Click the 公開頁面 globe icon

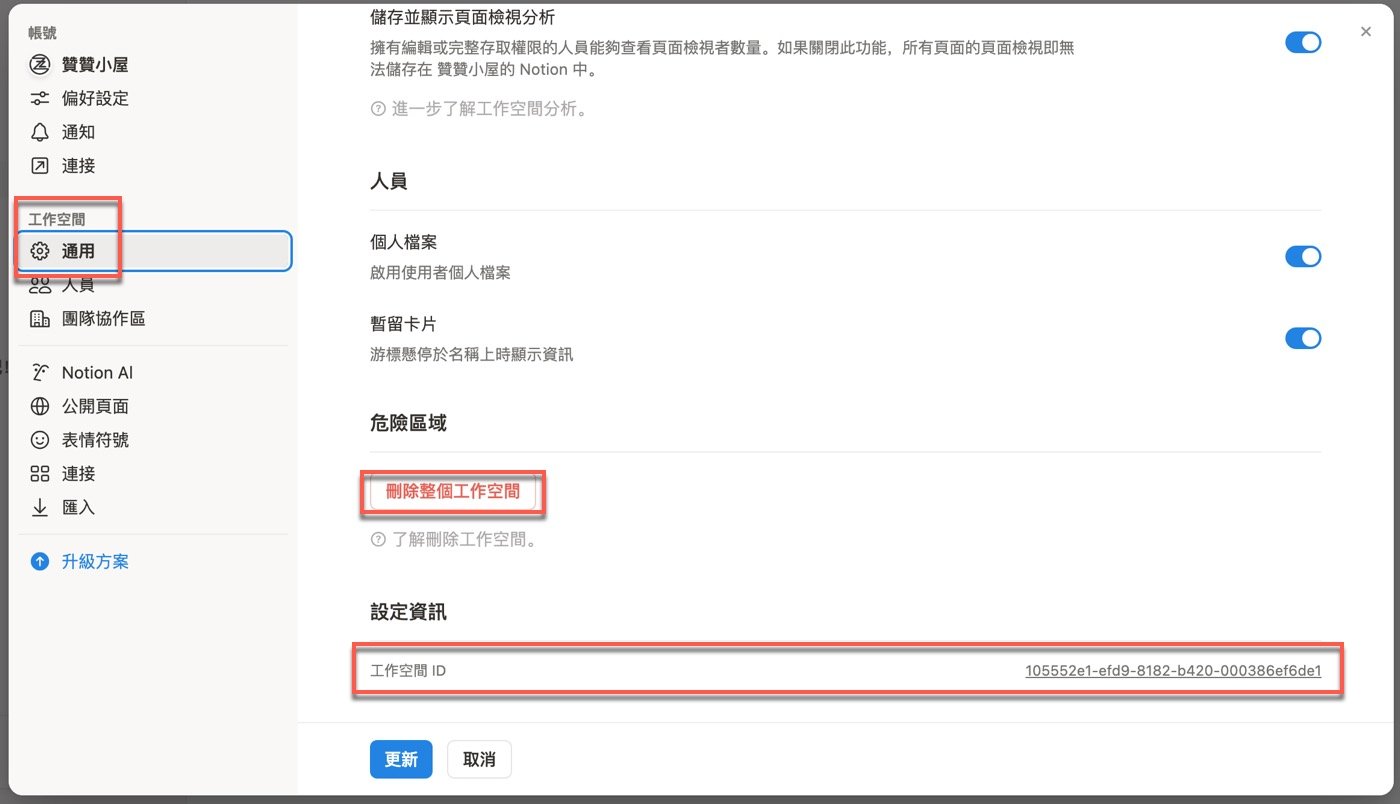tap(40, 406)
